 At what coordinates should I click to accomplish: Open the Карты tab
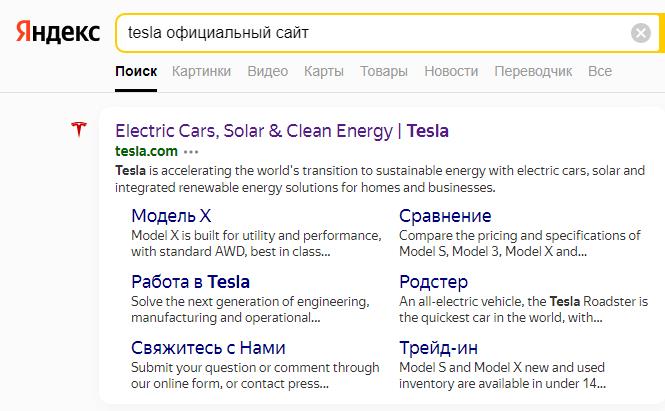click(324, 71)
